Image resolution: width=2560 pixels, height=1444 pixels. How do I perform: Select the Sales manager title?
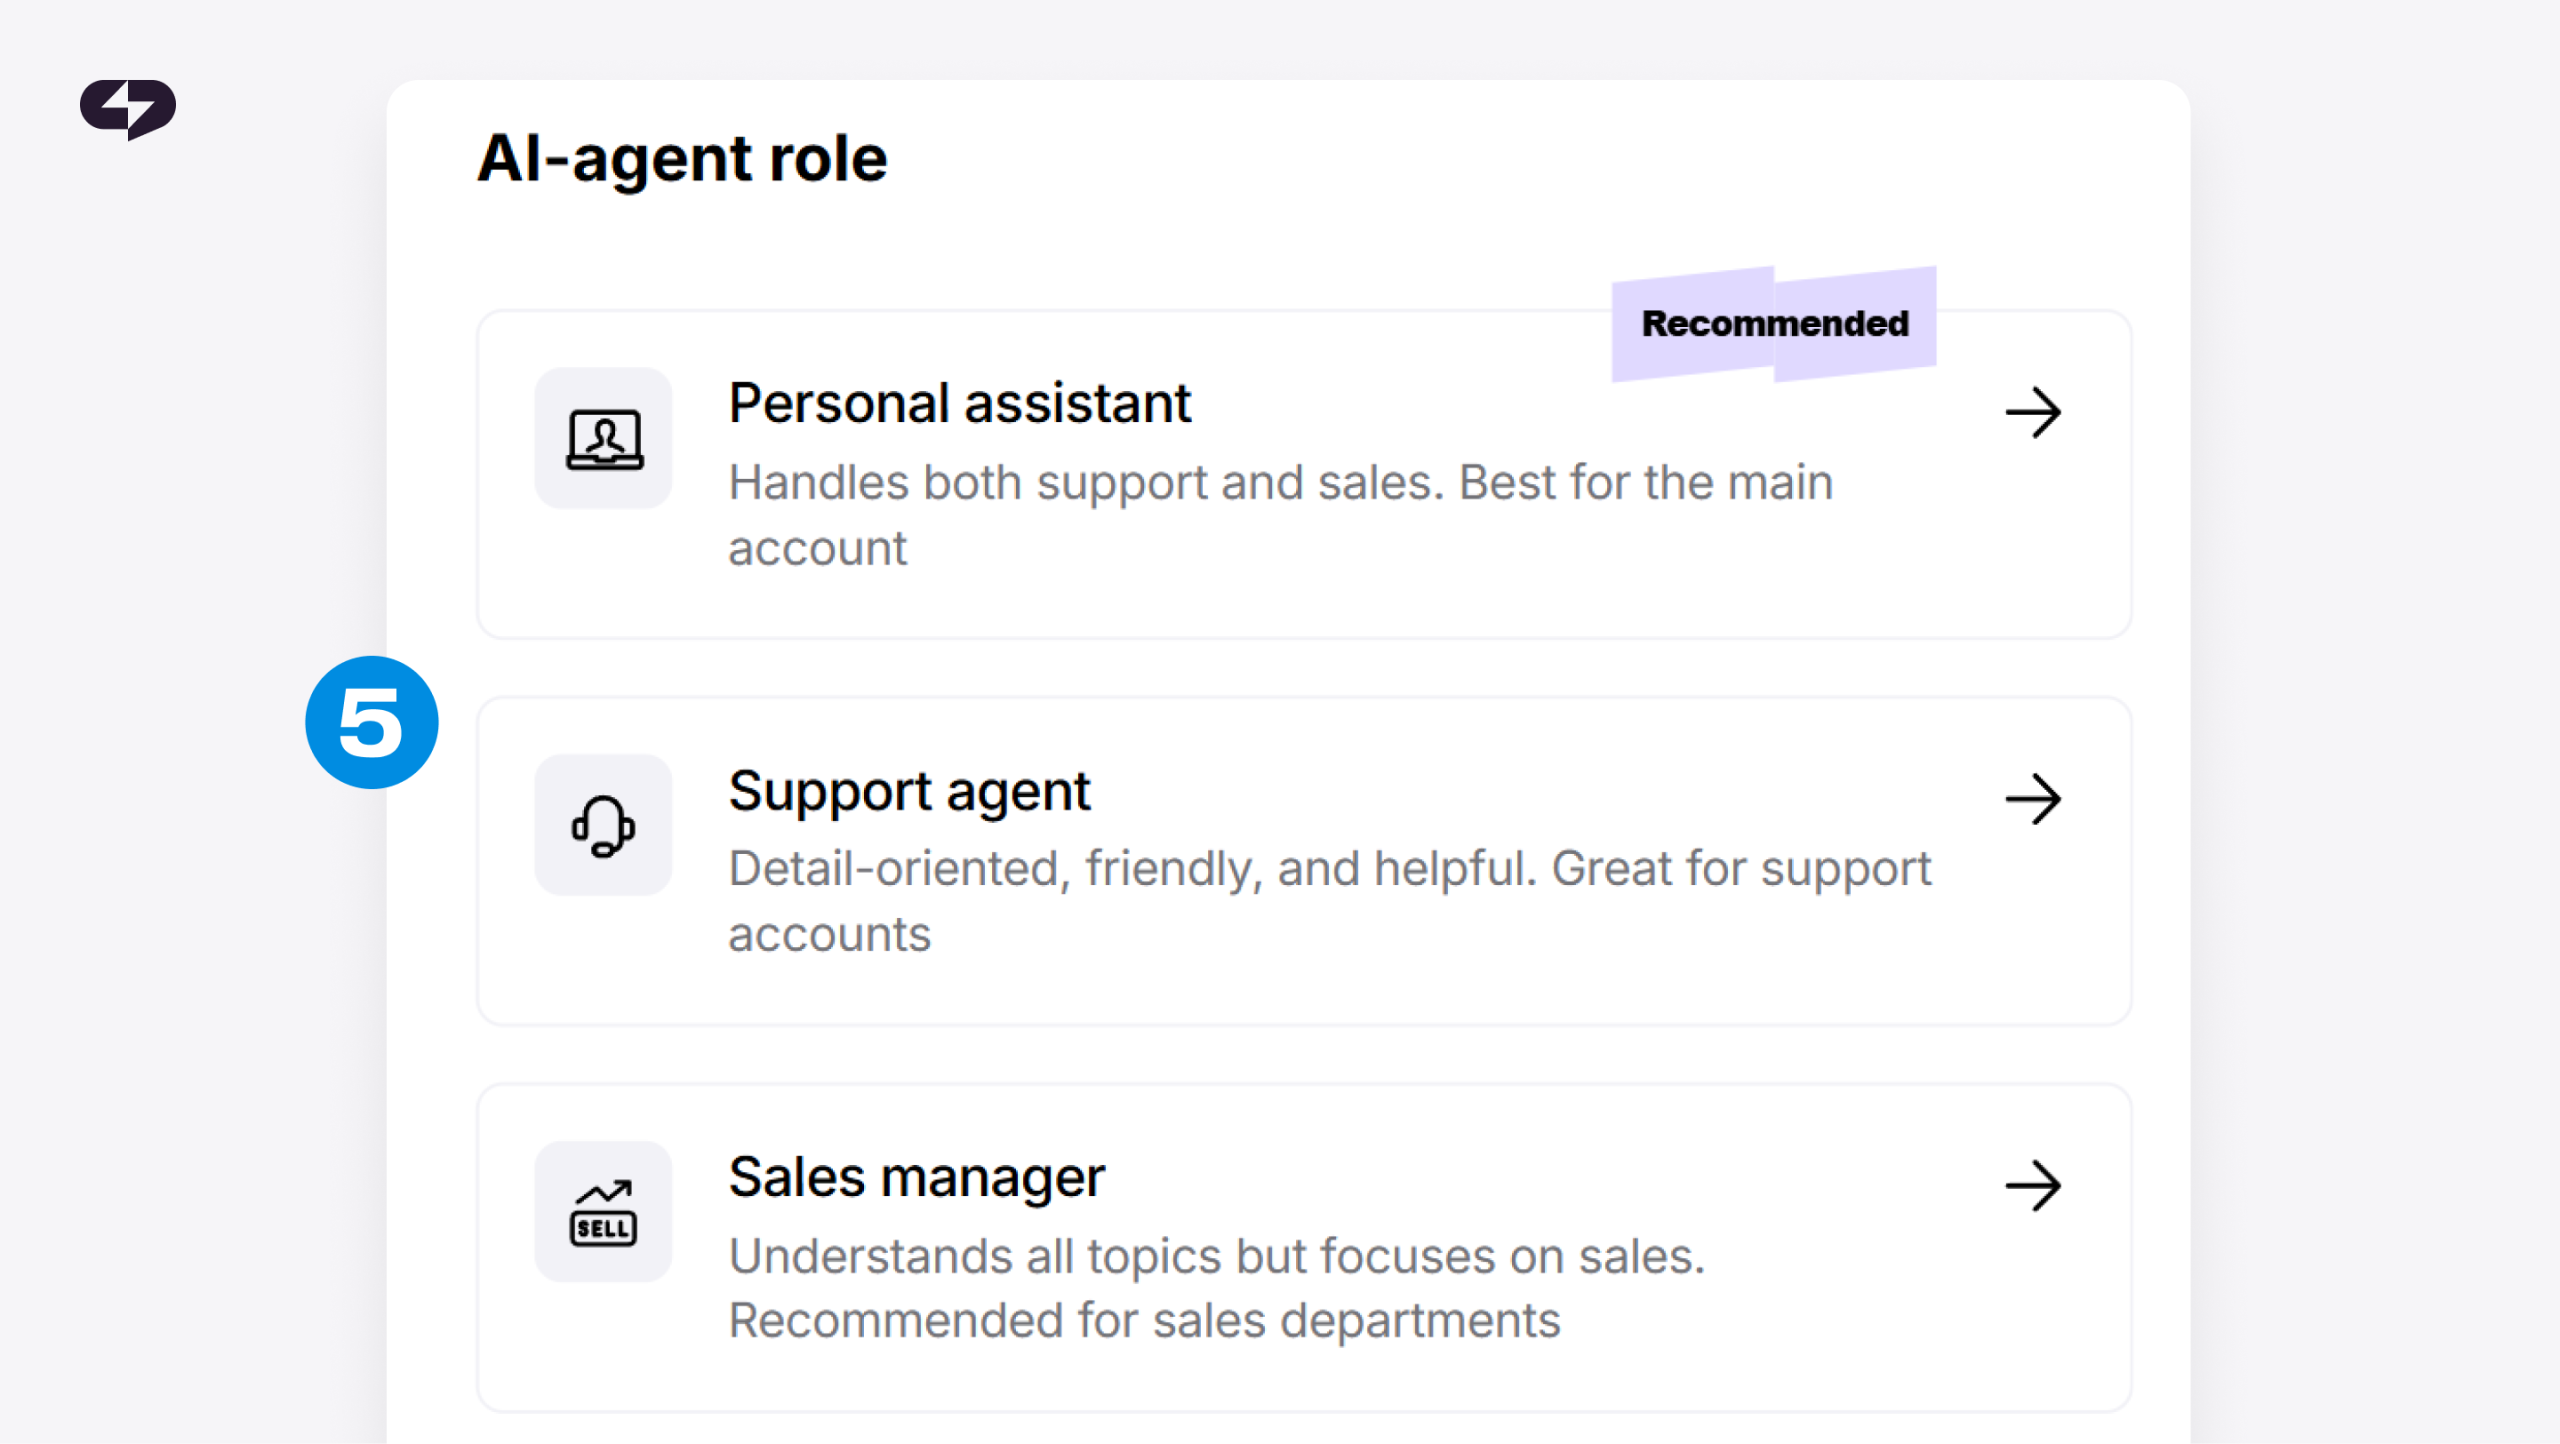point(916,1177)
